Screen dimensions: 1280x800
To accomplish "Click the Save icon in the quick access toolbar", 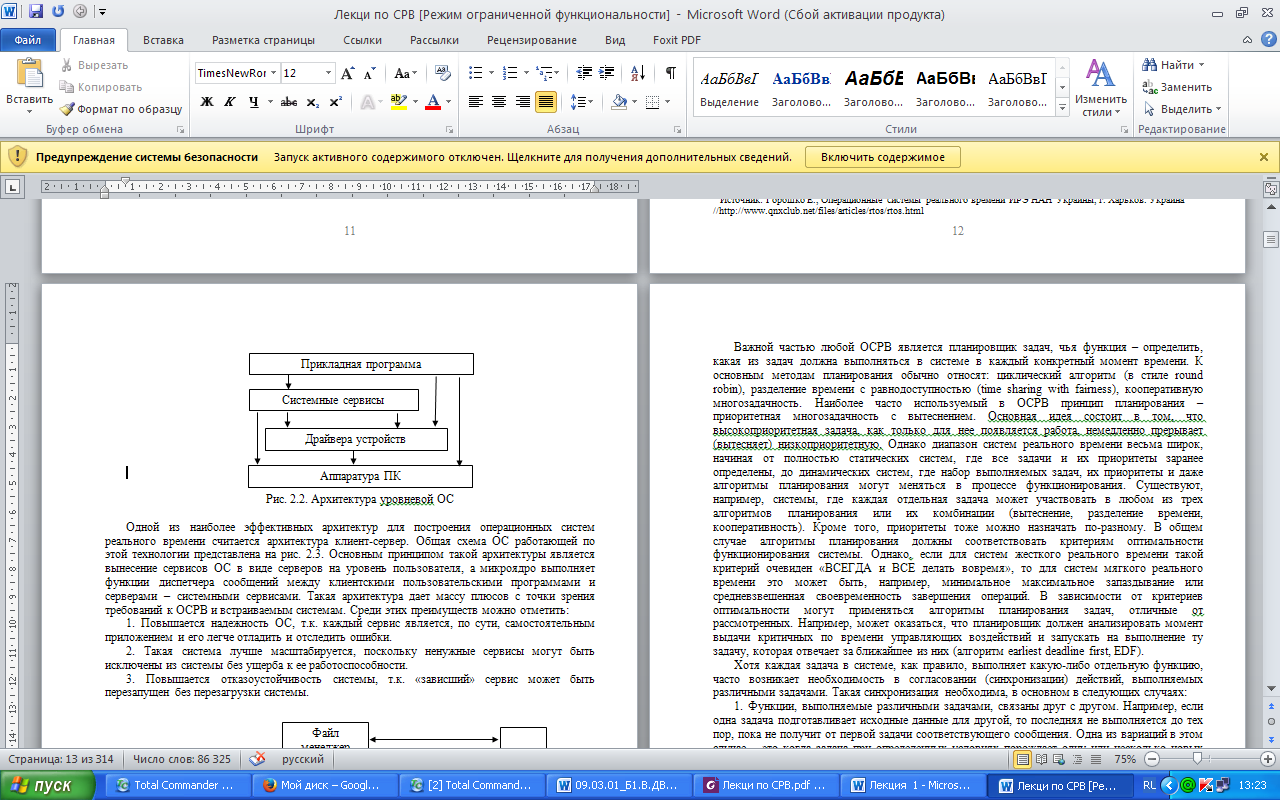I will (36, 12).
